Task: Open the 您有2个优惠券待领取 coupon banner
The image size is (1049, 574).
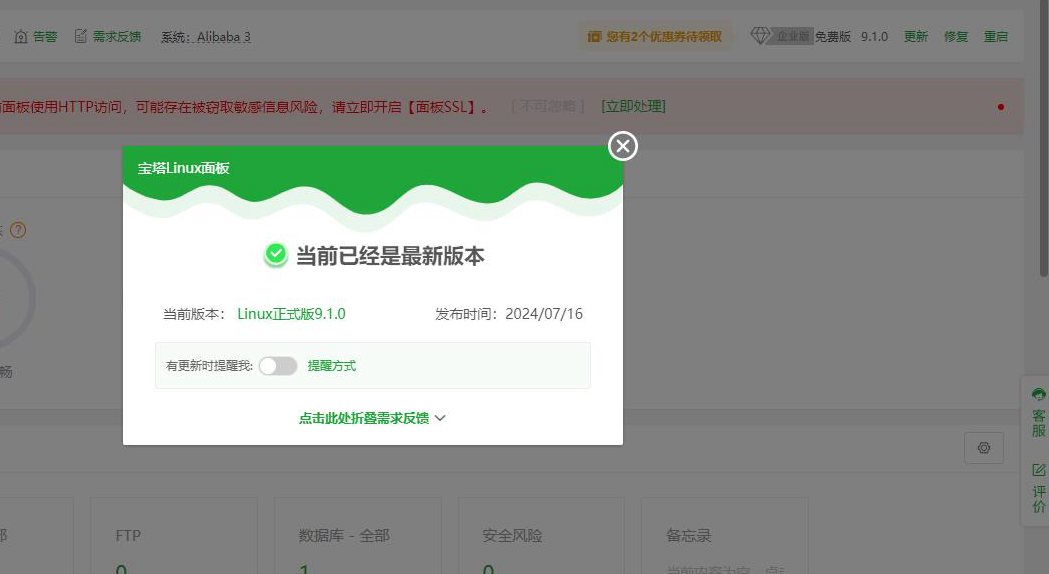Action: click(x=655, y=37)
